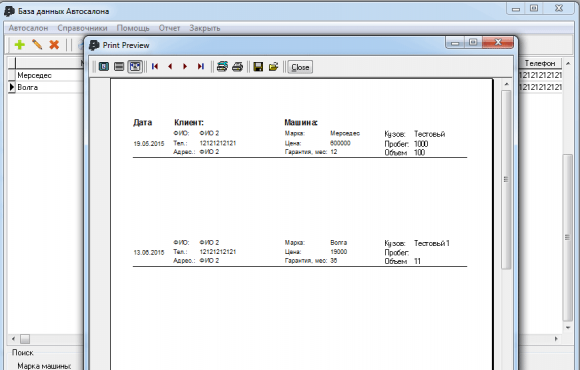Click the Print report icon
Screen dimensions: 580x370
pos(237,67)
